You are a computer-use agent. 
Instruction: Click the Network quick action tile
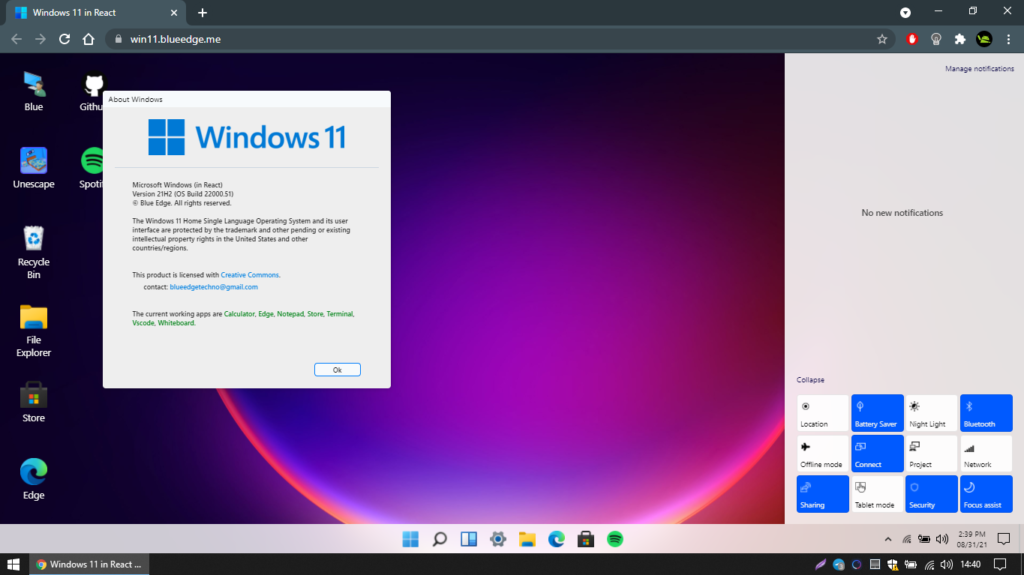pyautogui.click(x=986, y=453)
